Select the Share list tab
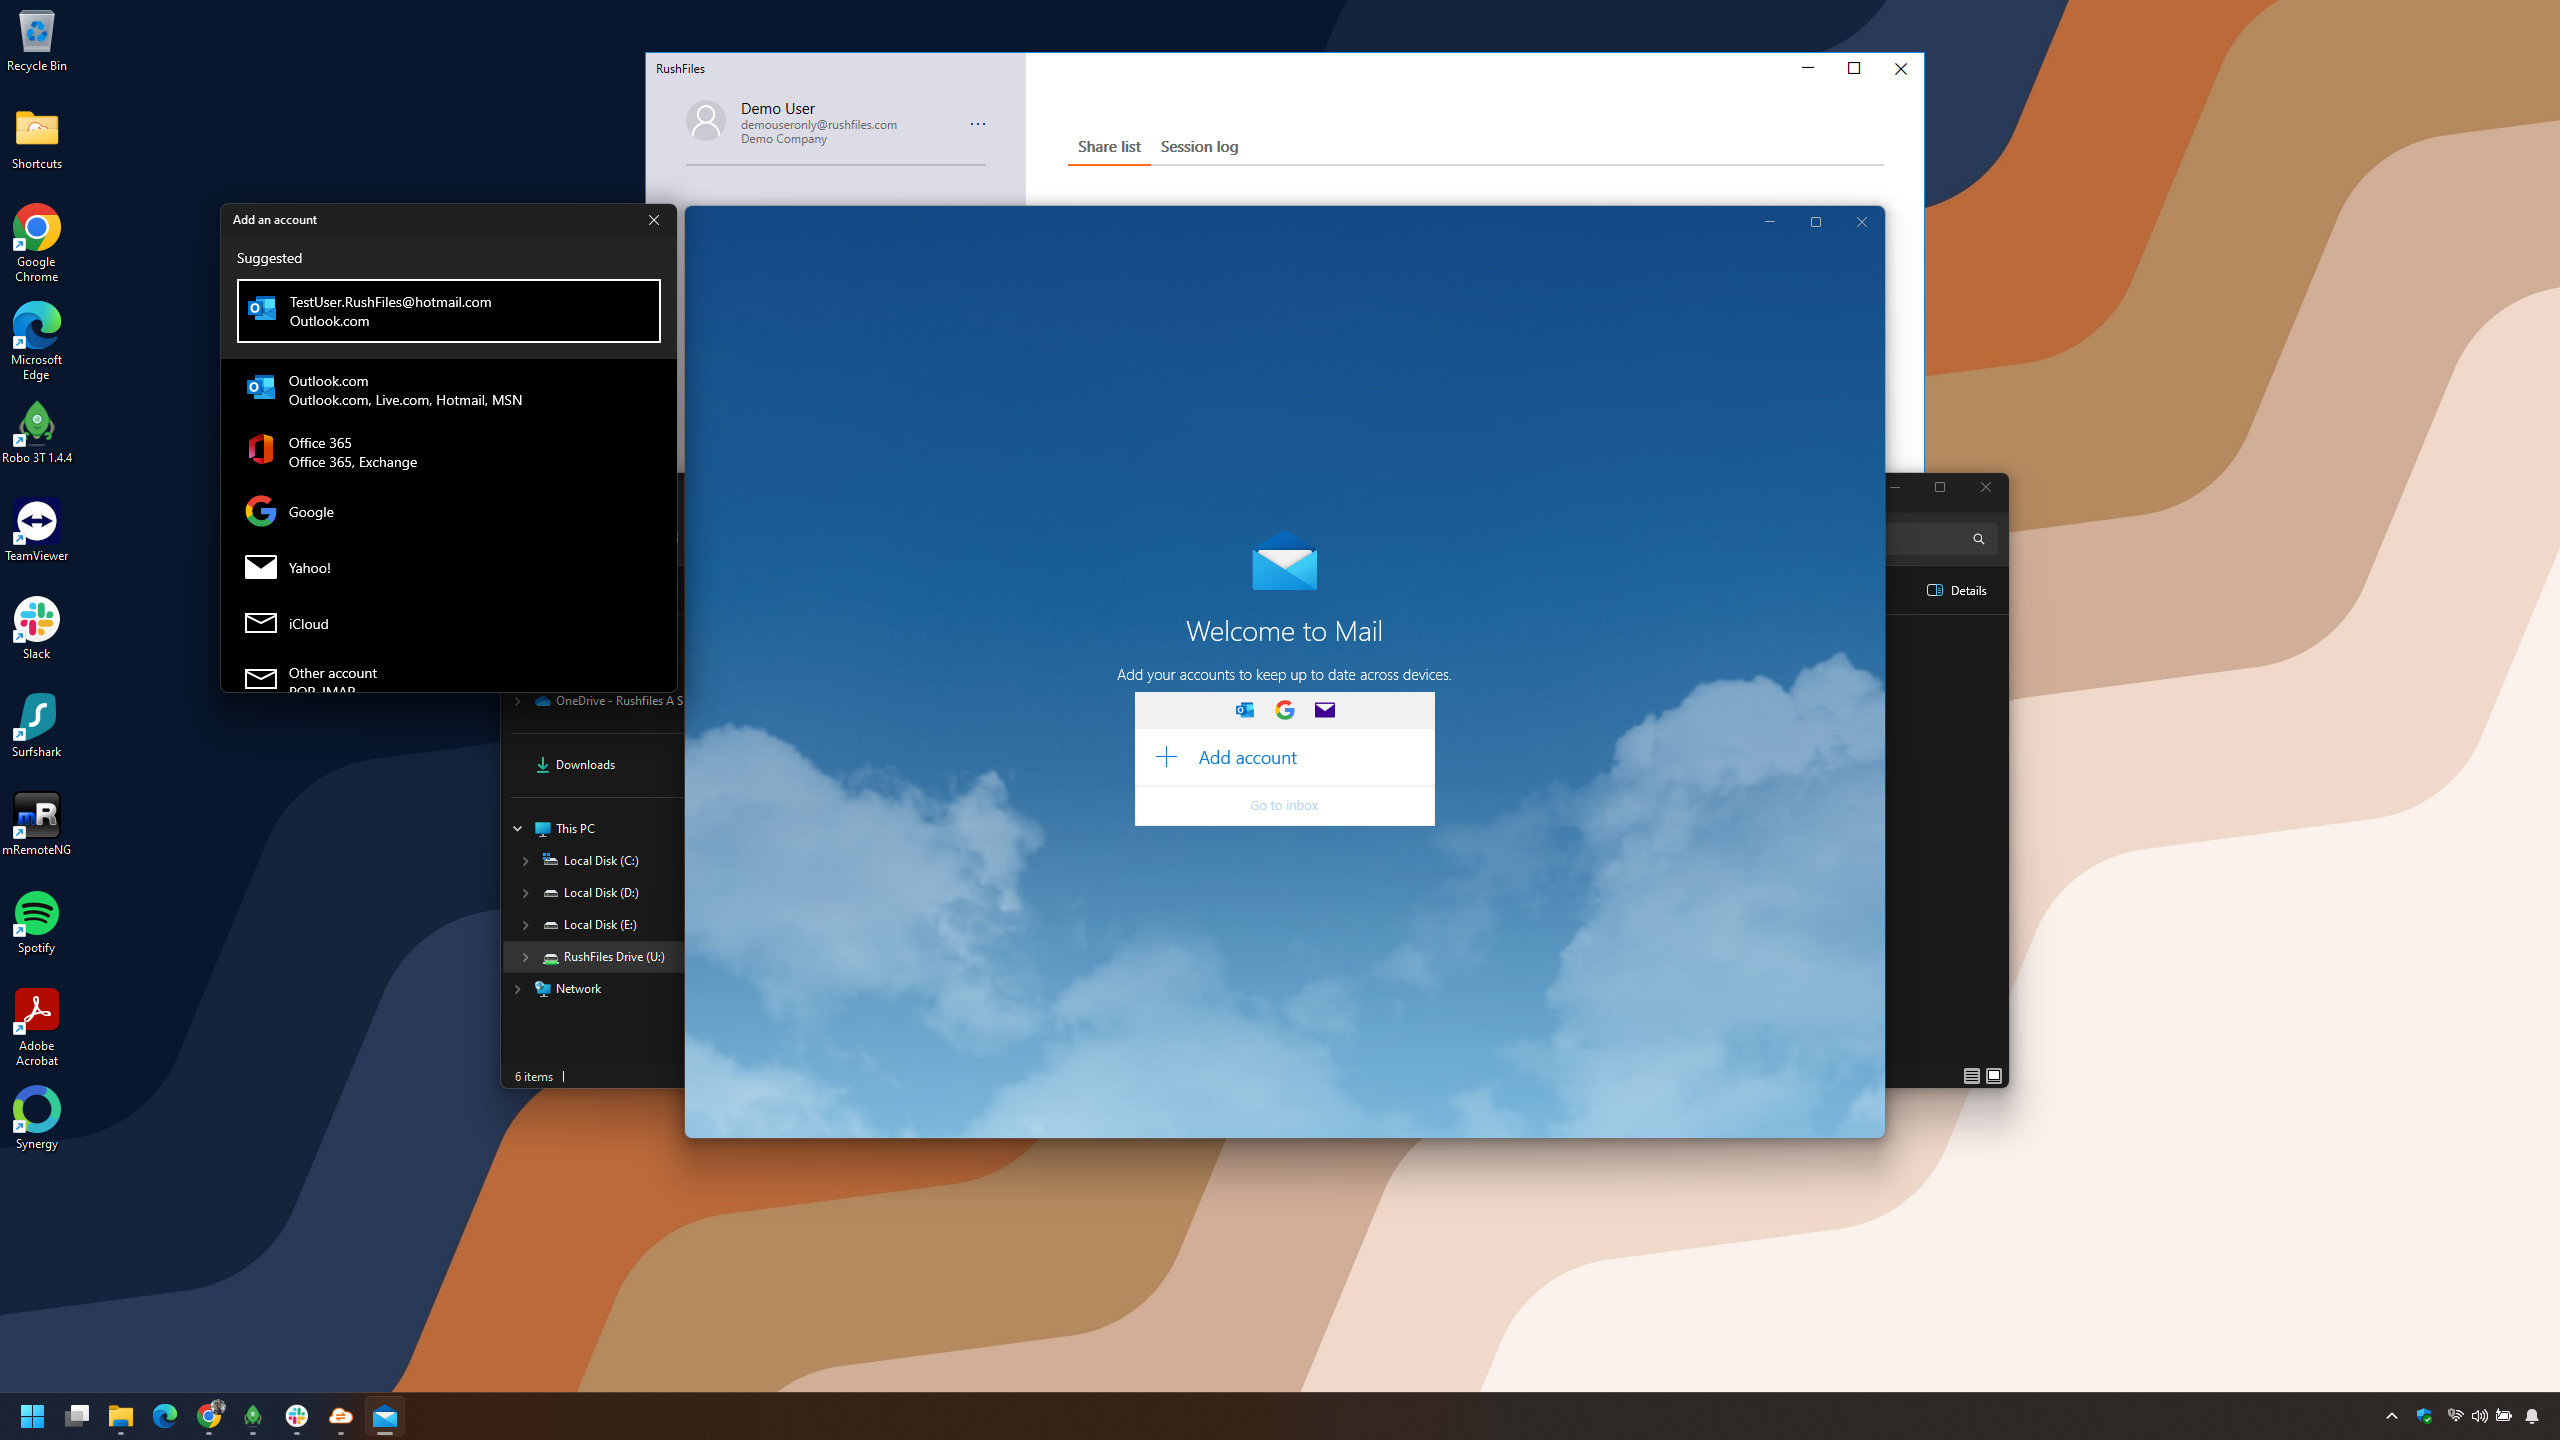Image resolution: width=2560 pixels, height=1440 pixels. coord(1108,147)
